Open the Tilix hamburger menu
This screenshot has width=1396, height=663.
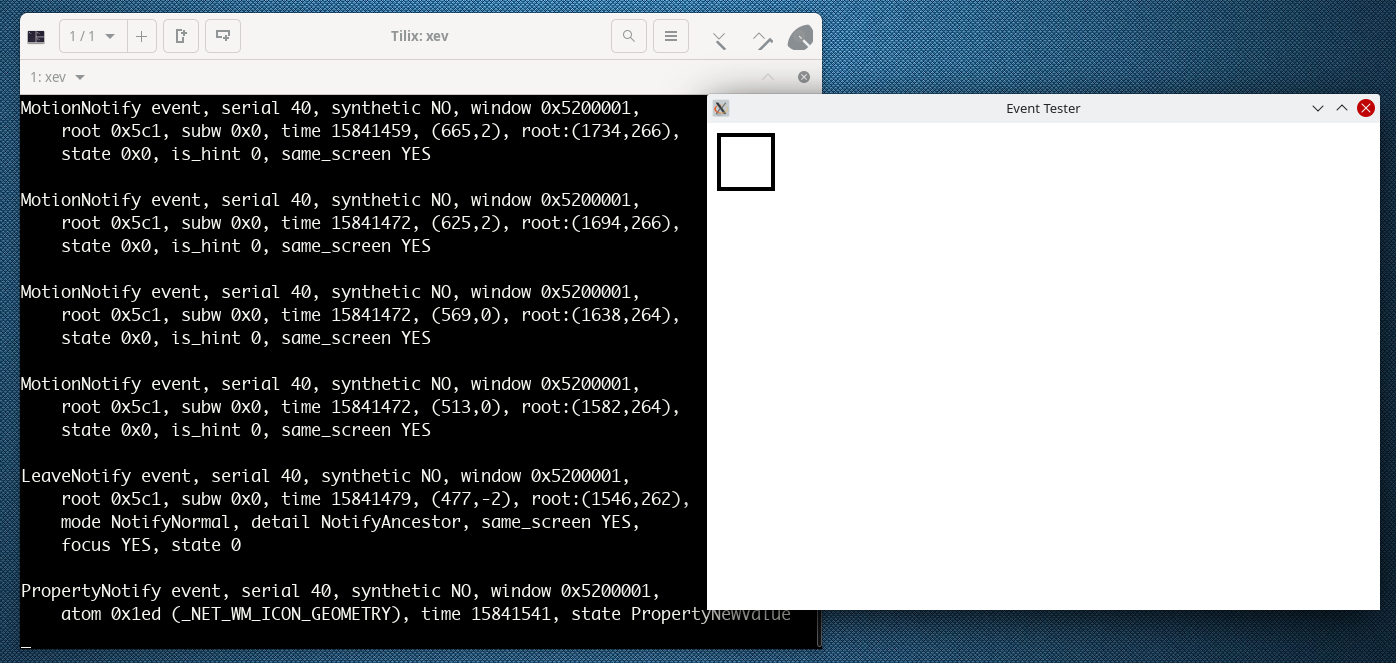pyautogui.click(x=671, y=37)
